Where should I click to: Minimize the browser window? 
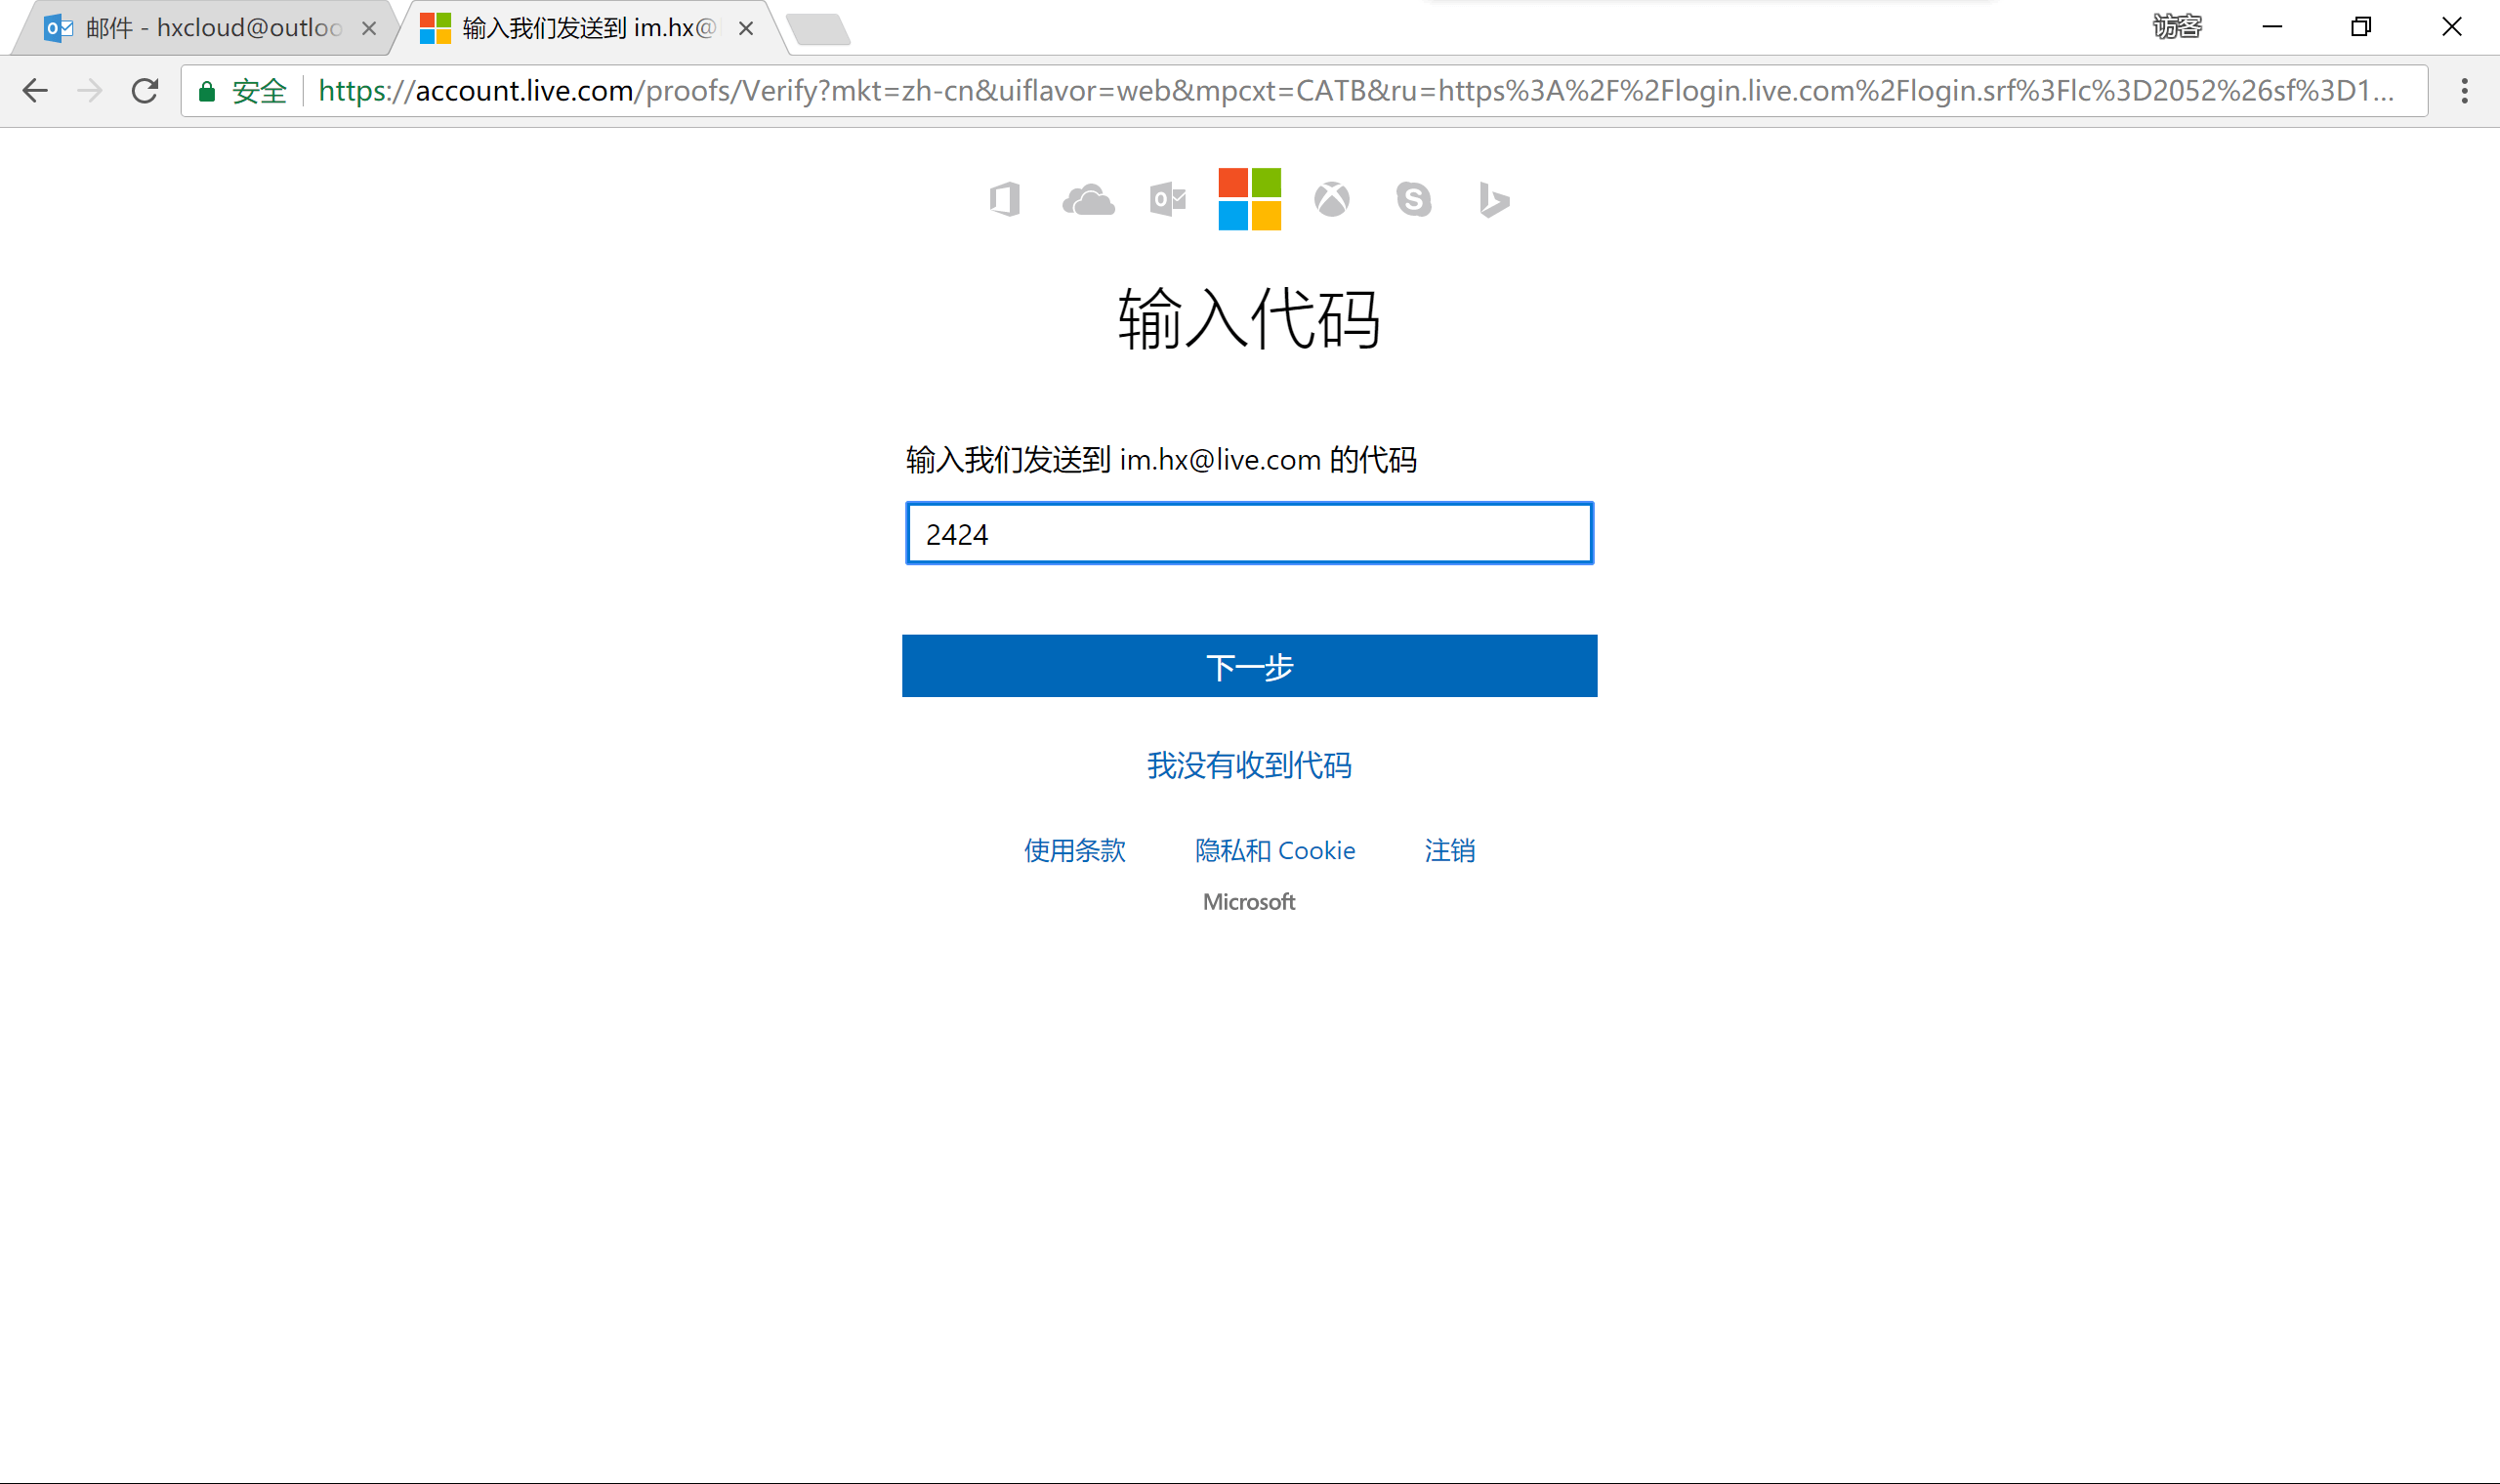tap(2272, 27)
